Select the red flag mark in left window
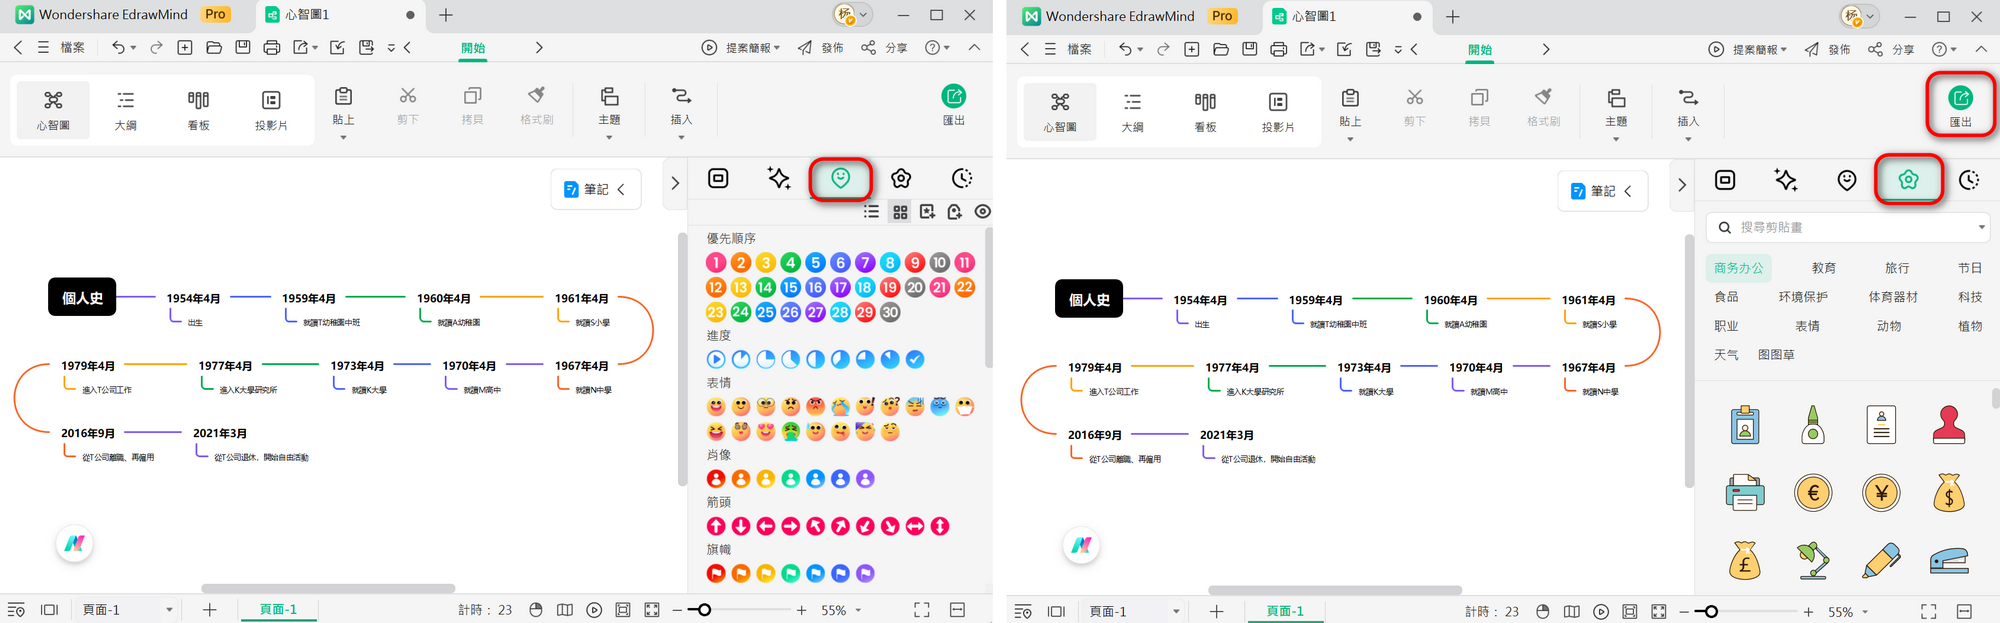 pos(716,573)
